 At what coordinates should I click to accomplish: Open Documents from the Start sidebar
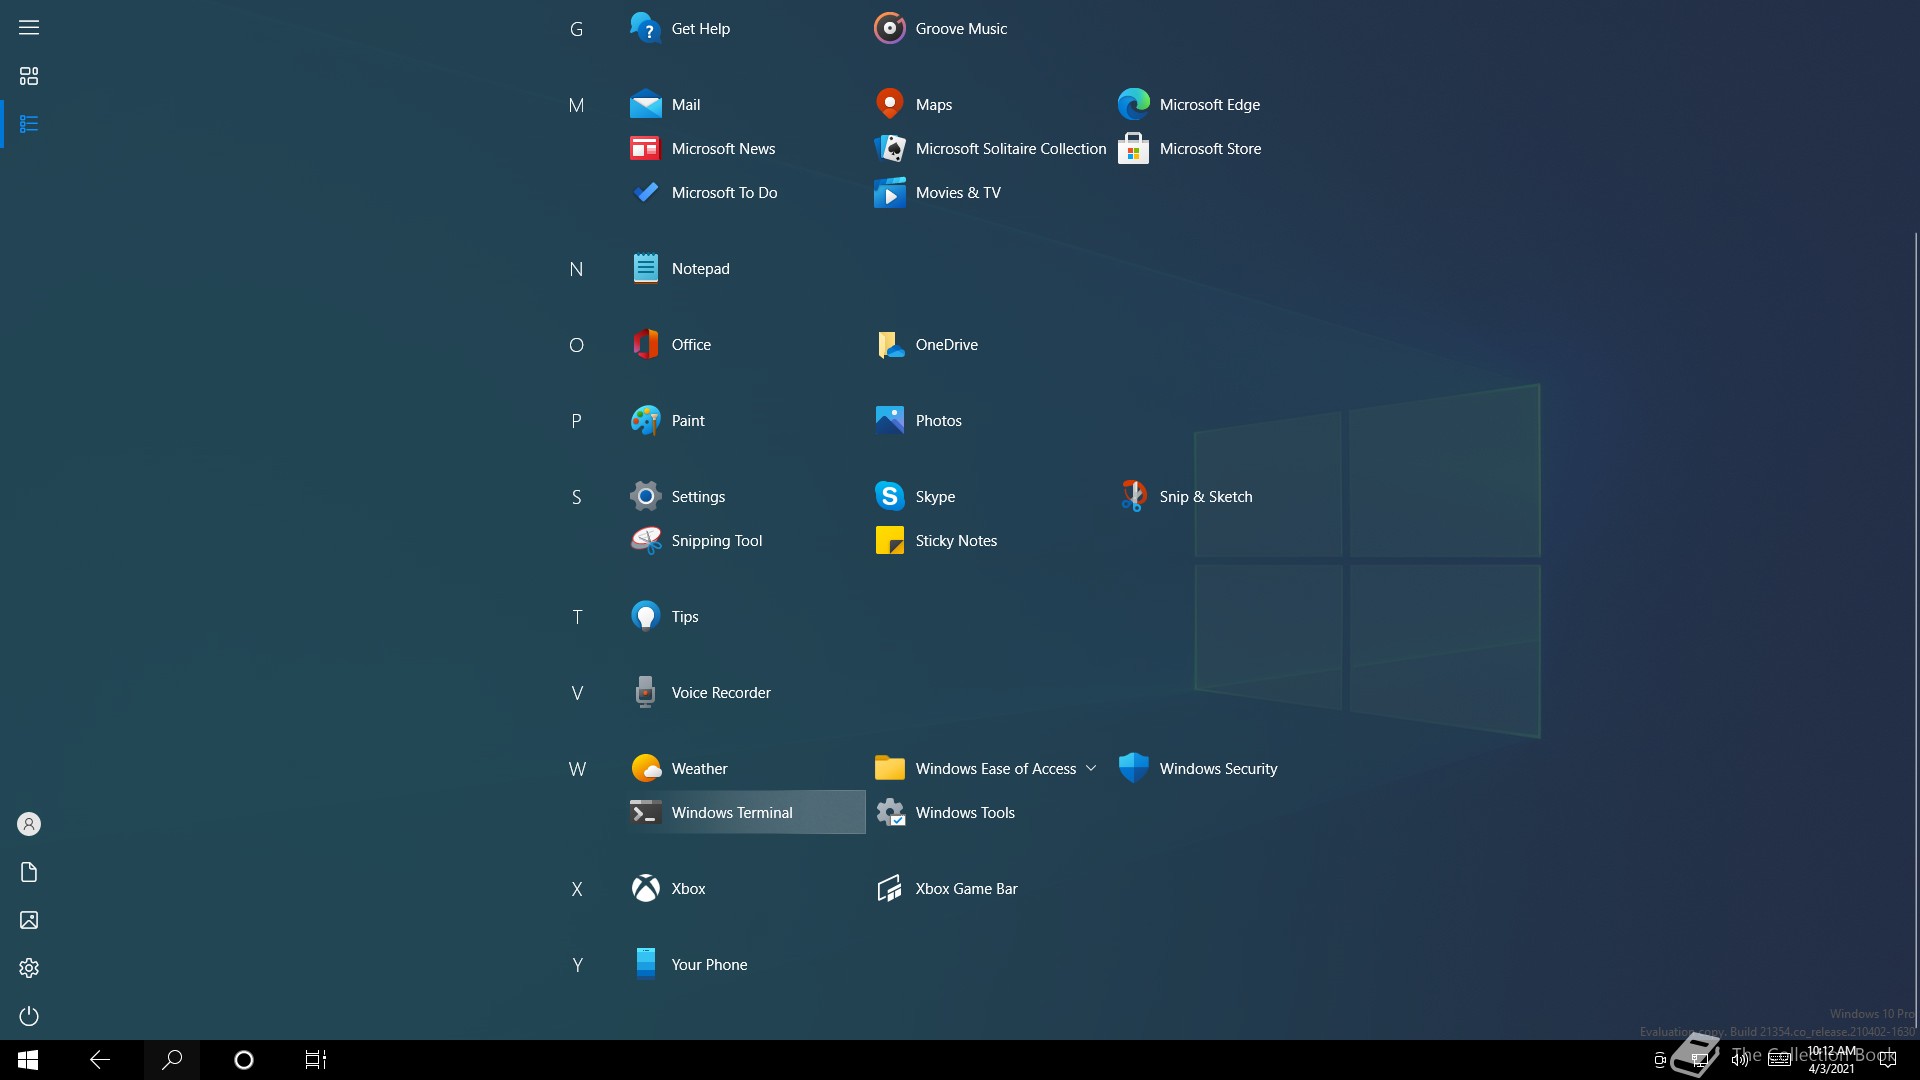(29, 872)
